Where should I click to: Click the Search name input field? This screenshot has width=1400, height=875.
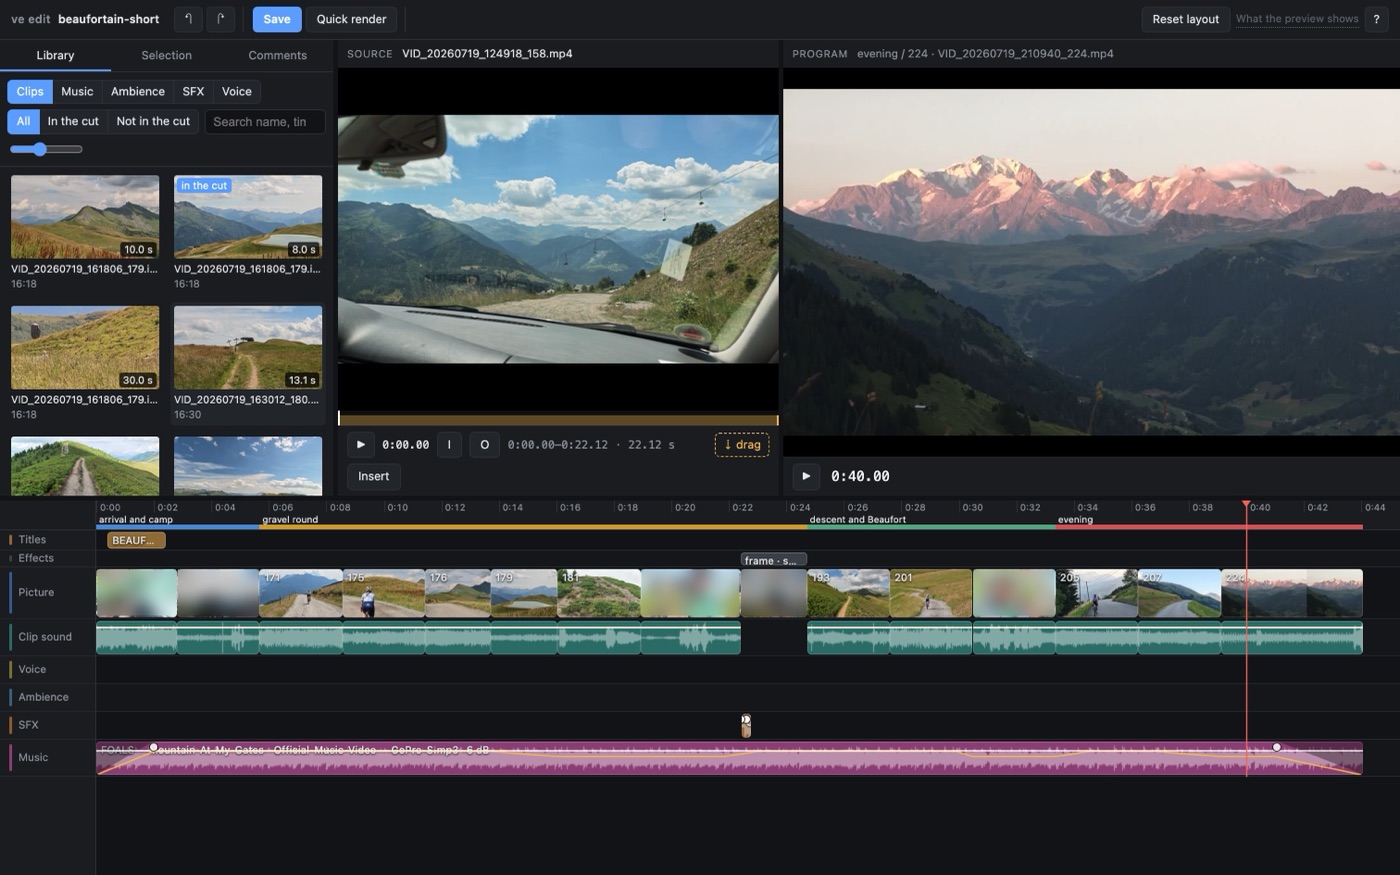[265, 121]
